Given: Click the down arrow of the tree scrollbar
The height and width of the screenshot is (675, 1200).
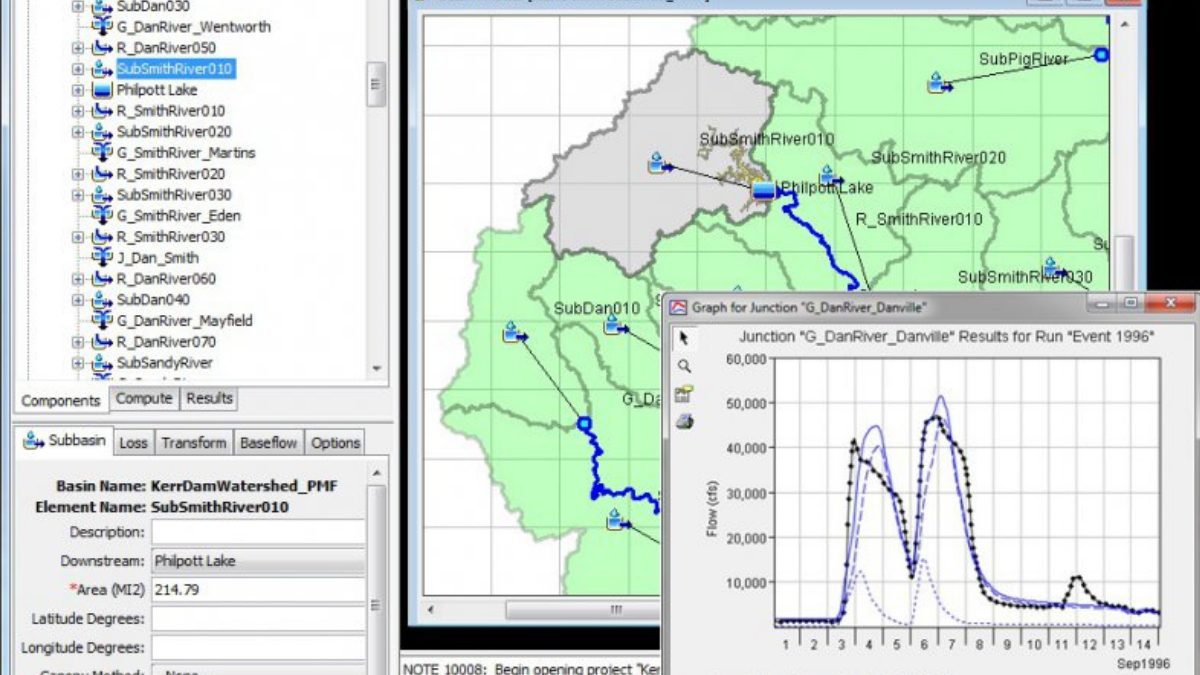Looking at the screenshot, I should pyautogui.click(x=376, y=368).
